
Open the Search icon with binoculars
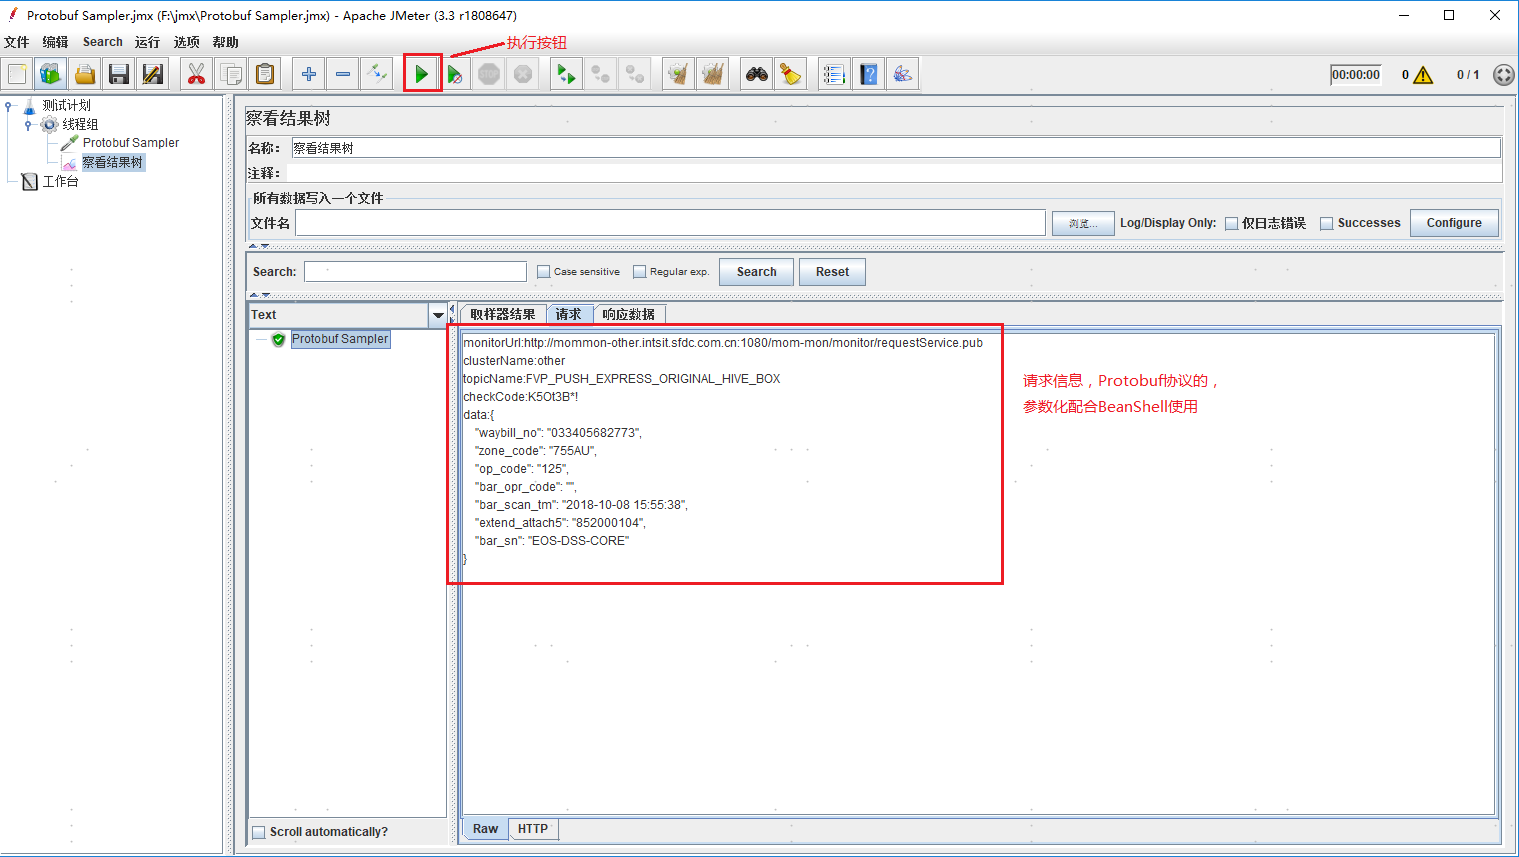(x=756, y=73)
